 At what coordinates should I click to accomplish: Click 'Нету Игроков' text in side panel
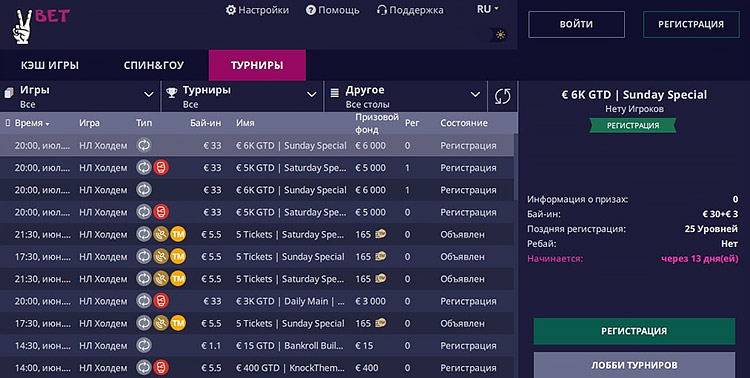(x=634, y=109)
